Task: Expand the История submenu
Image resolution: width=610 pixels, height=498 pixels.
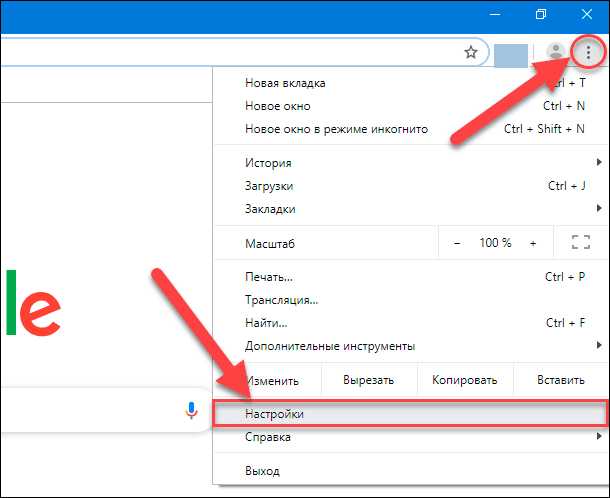Action: 411,163
